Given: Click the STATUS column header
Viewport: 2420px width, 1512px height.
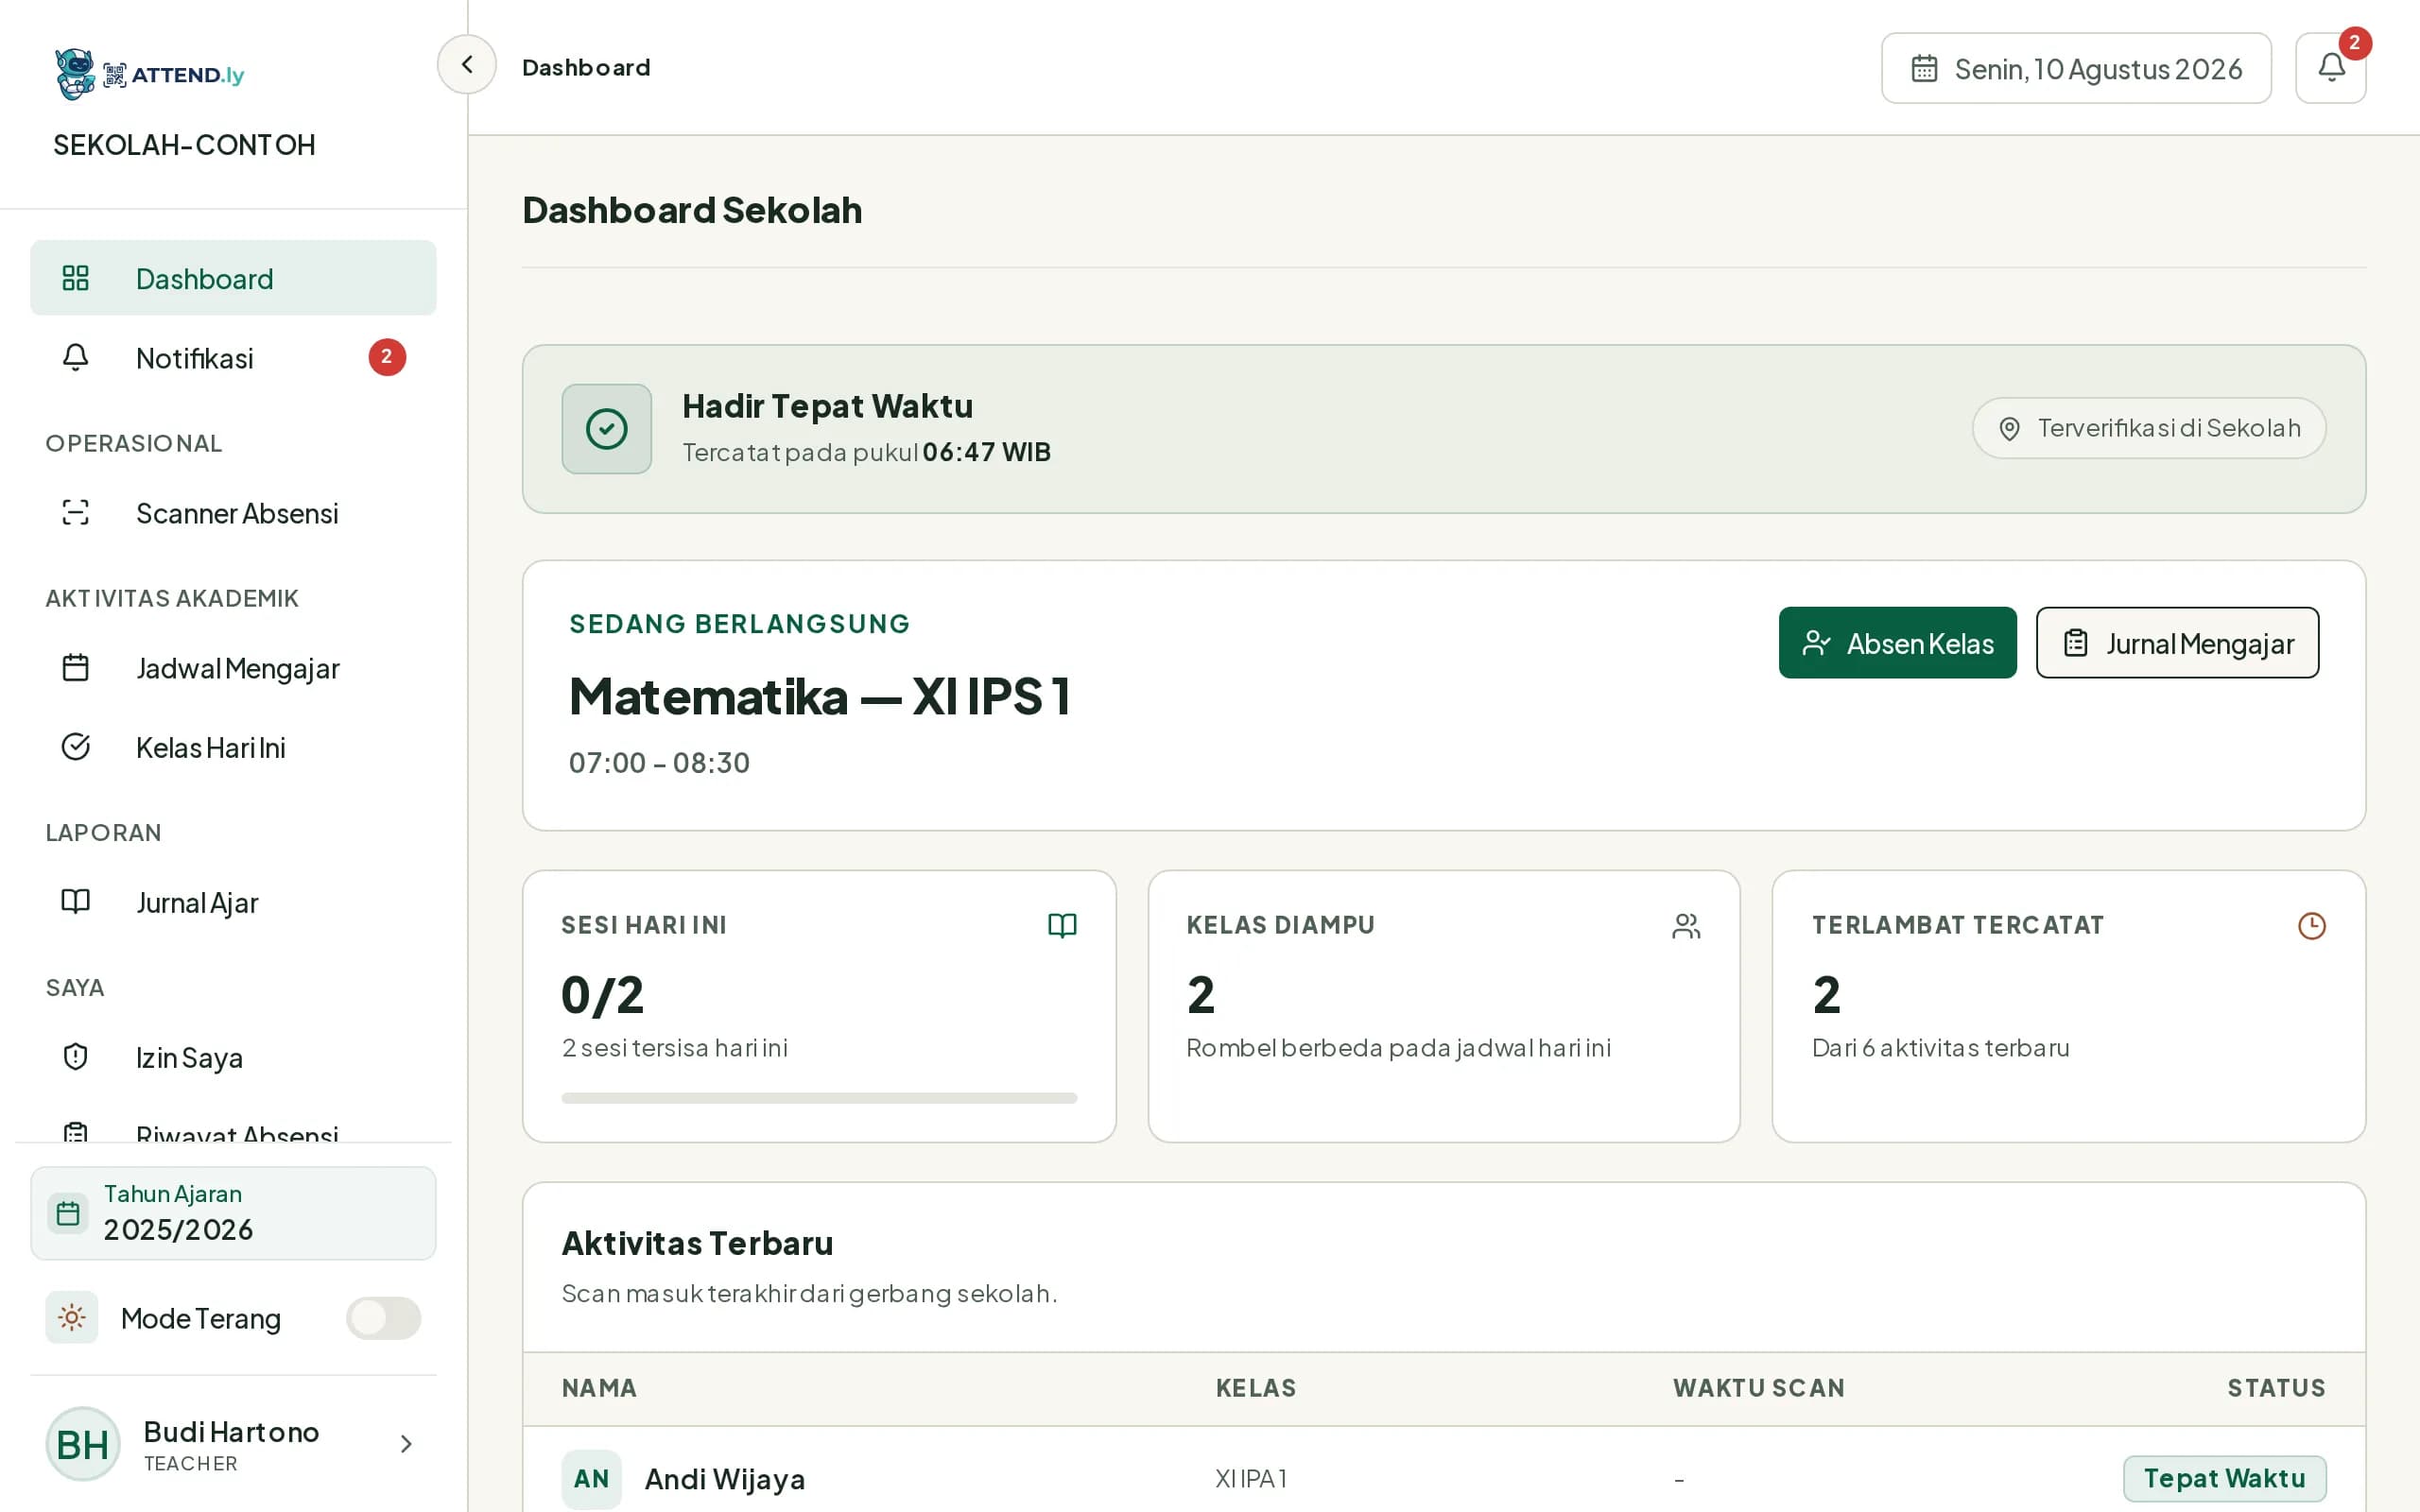Looking at the screenshot, I should point(2276,1388).
